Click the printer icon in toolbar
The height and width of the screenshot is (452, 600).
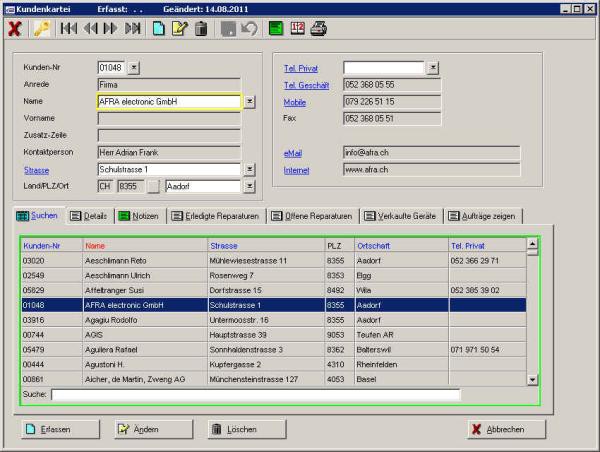pos(319,29)
